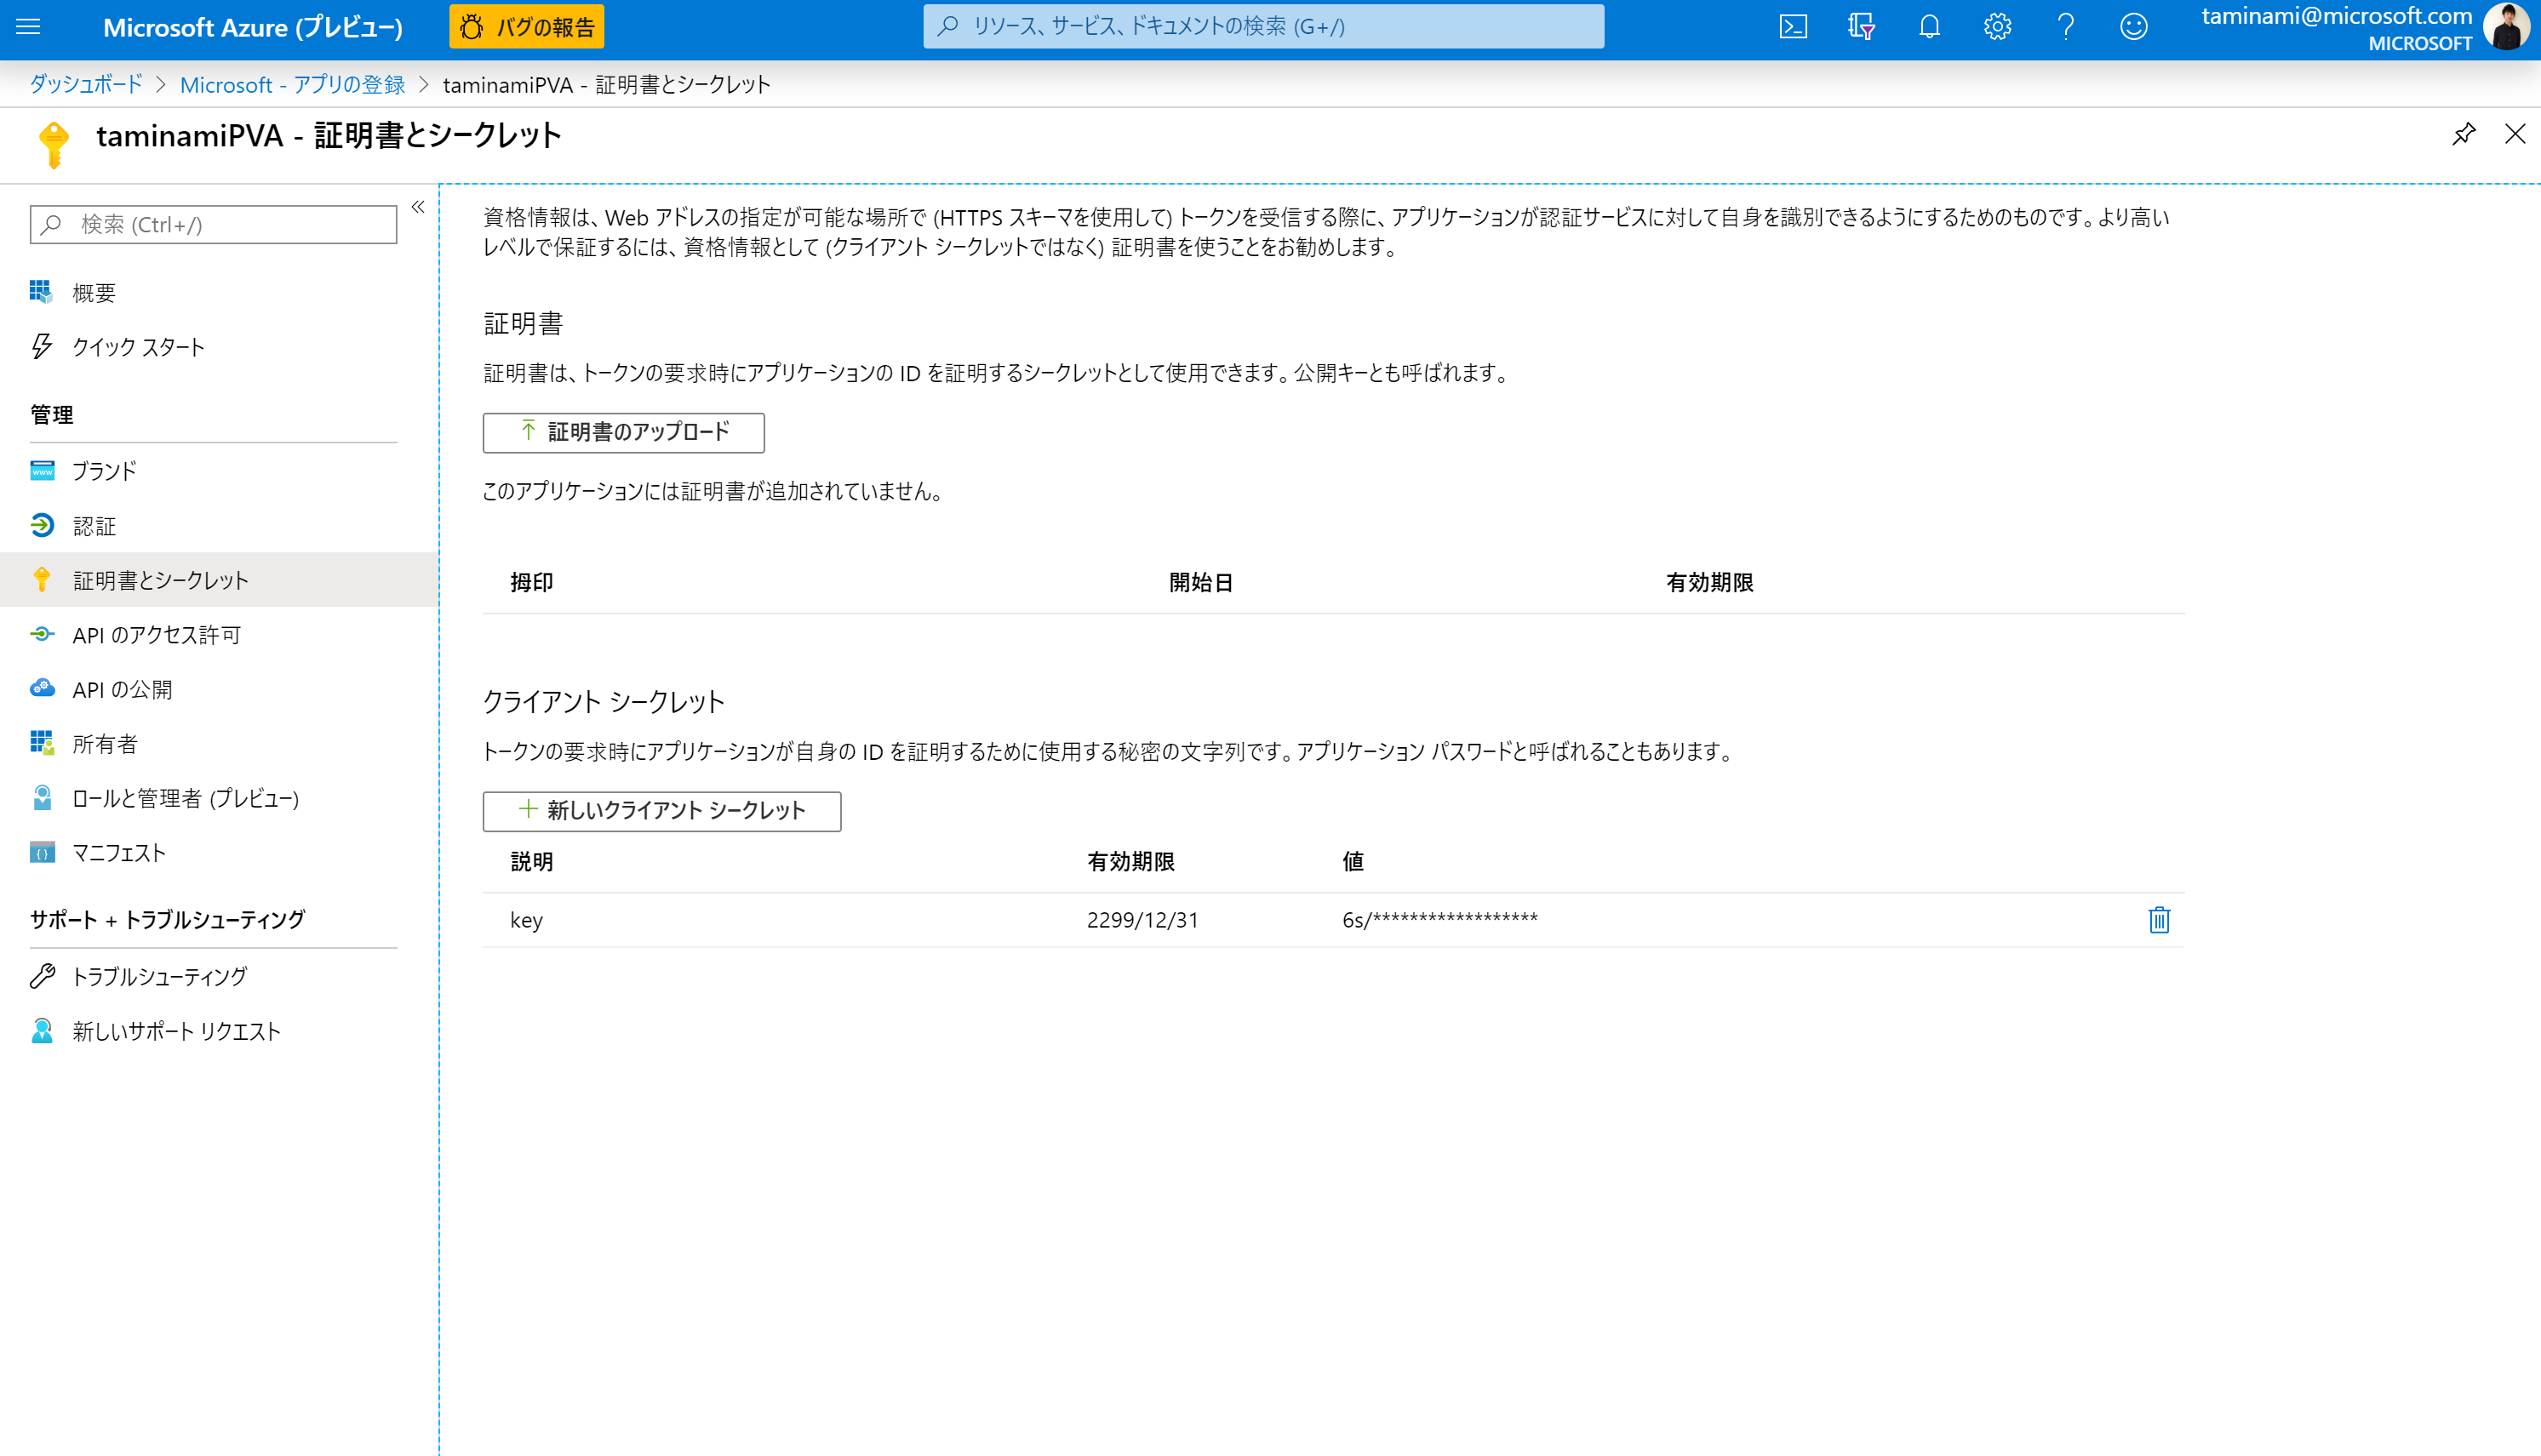Click 証明書のアップロード button
This screenshot has width=2541, height=1456.
click(624, 432)
